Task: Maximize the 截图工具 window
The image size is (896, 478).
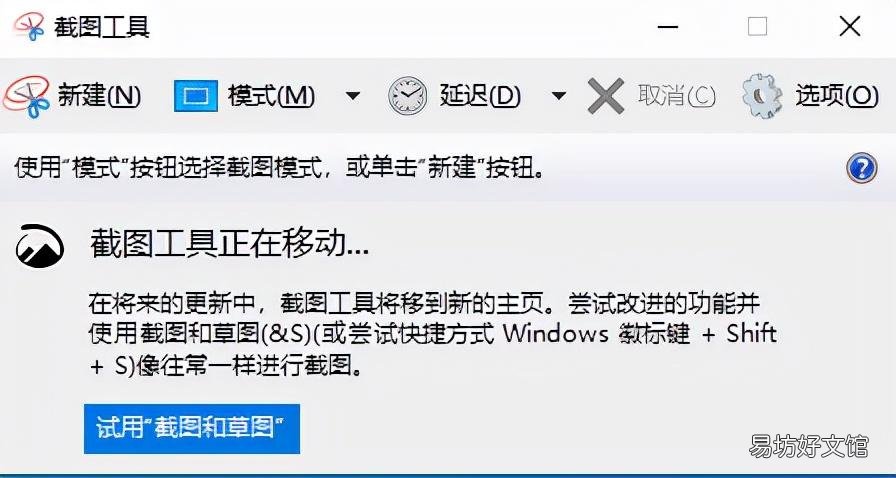Action: coord(758,26)
